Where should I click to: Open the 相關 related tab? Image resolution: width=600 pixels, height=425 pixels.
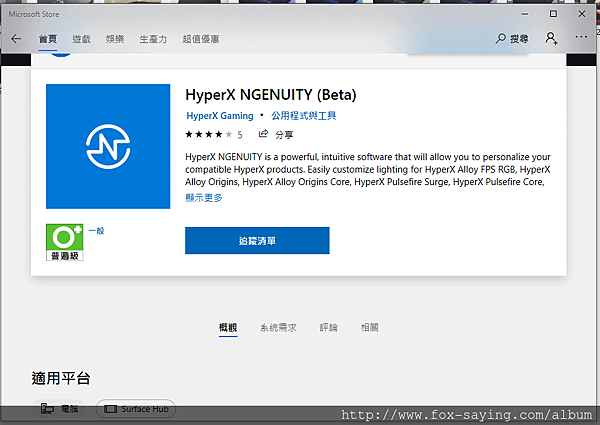(370, 327)
